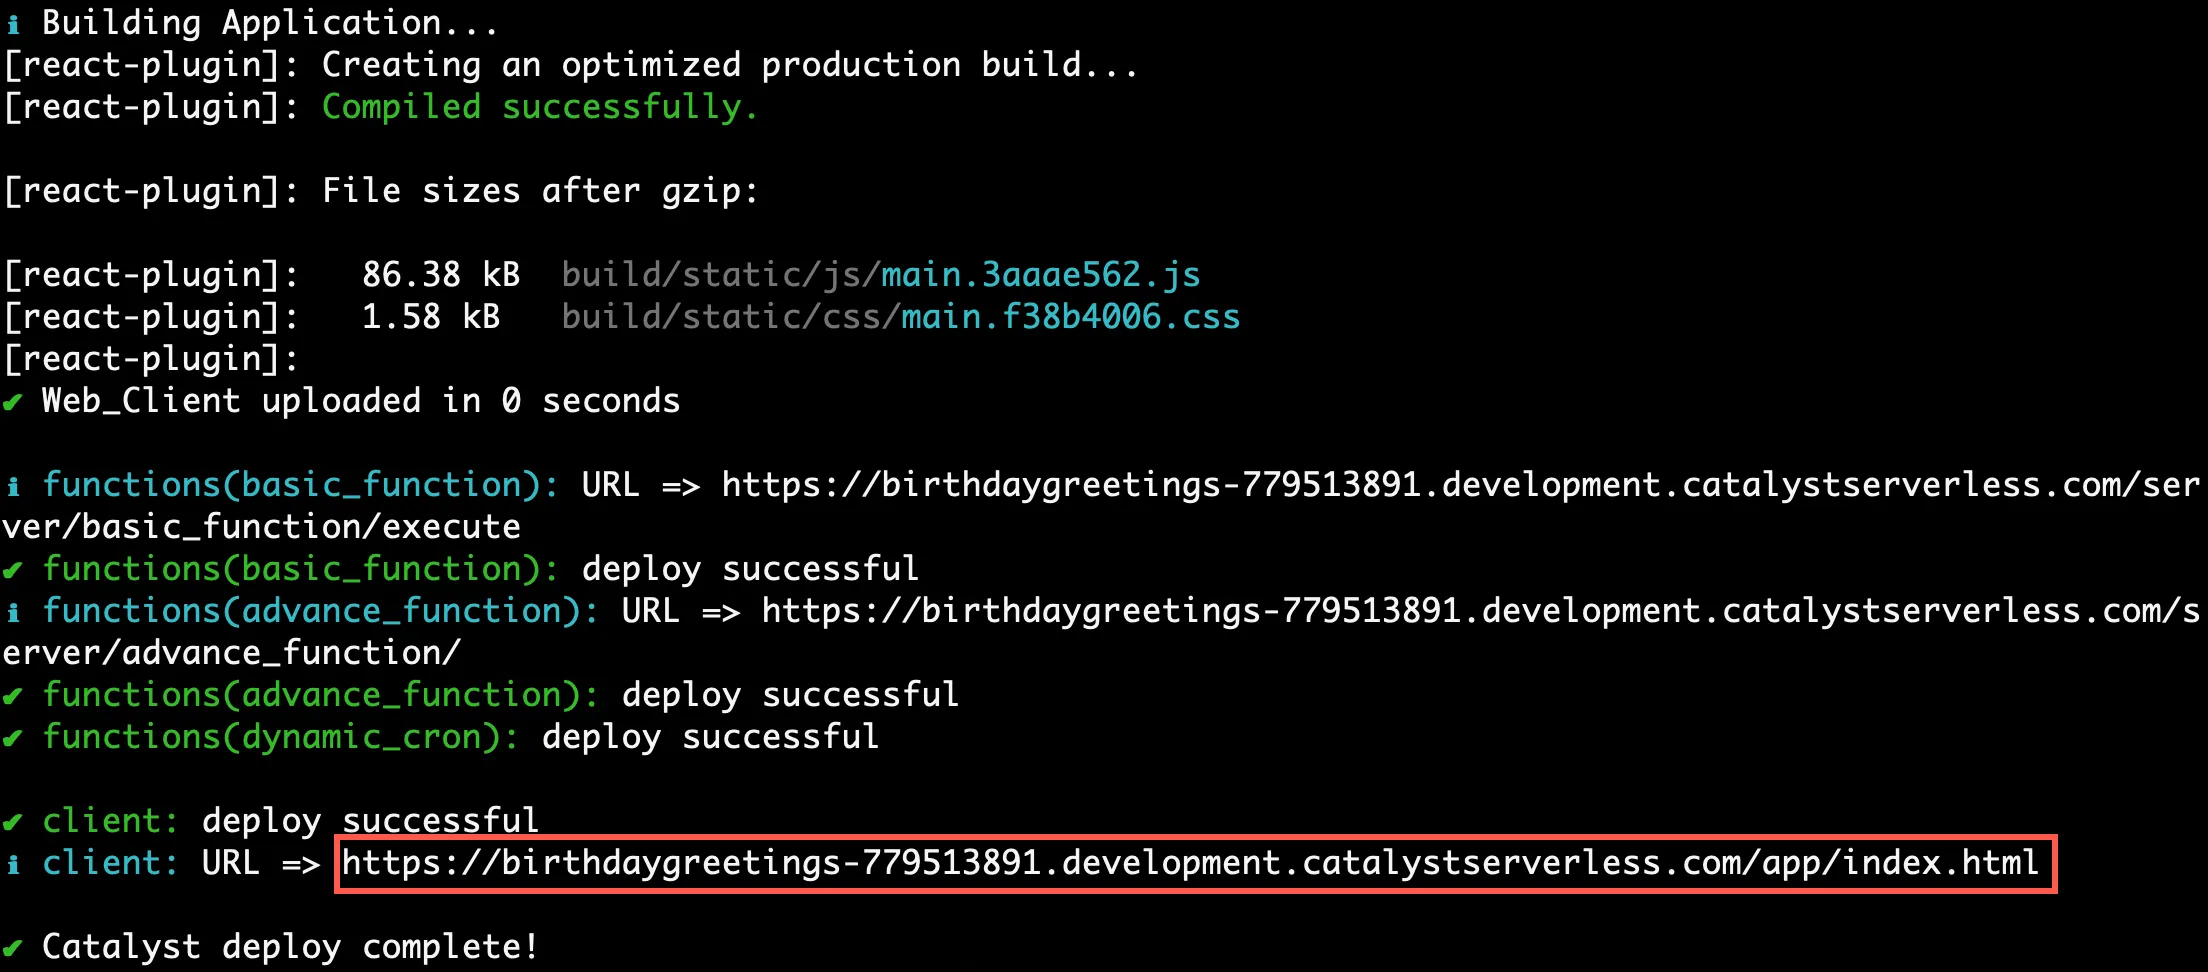Viewport: 2208px width, 972px height.
Task: Click the checkmark before advance_function deploy successful
Action: 12,696
